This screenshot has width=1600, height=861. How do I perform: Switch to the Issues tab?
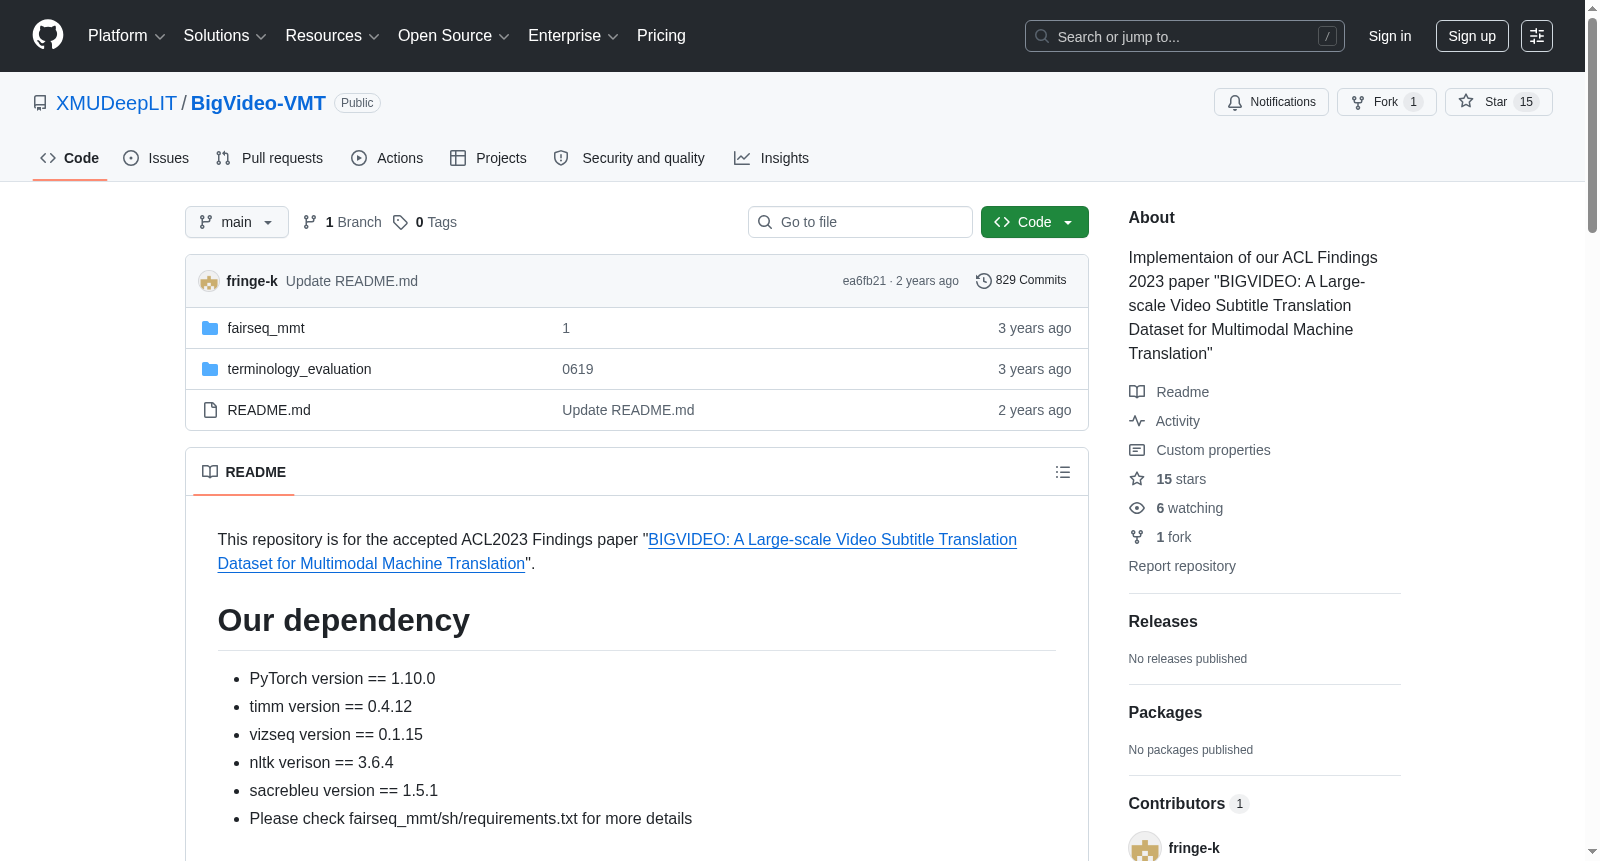point(156,158)
